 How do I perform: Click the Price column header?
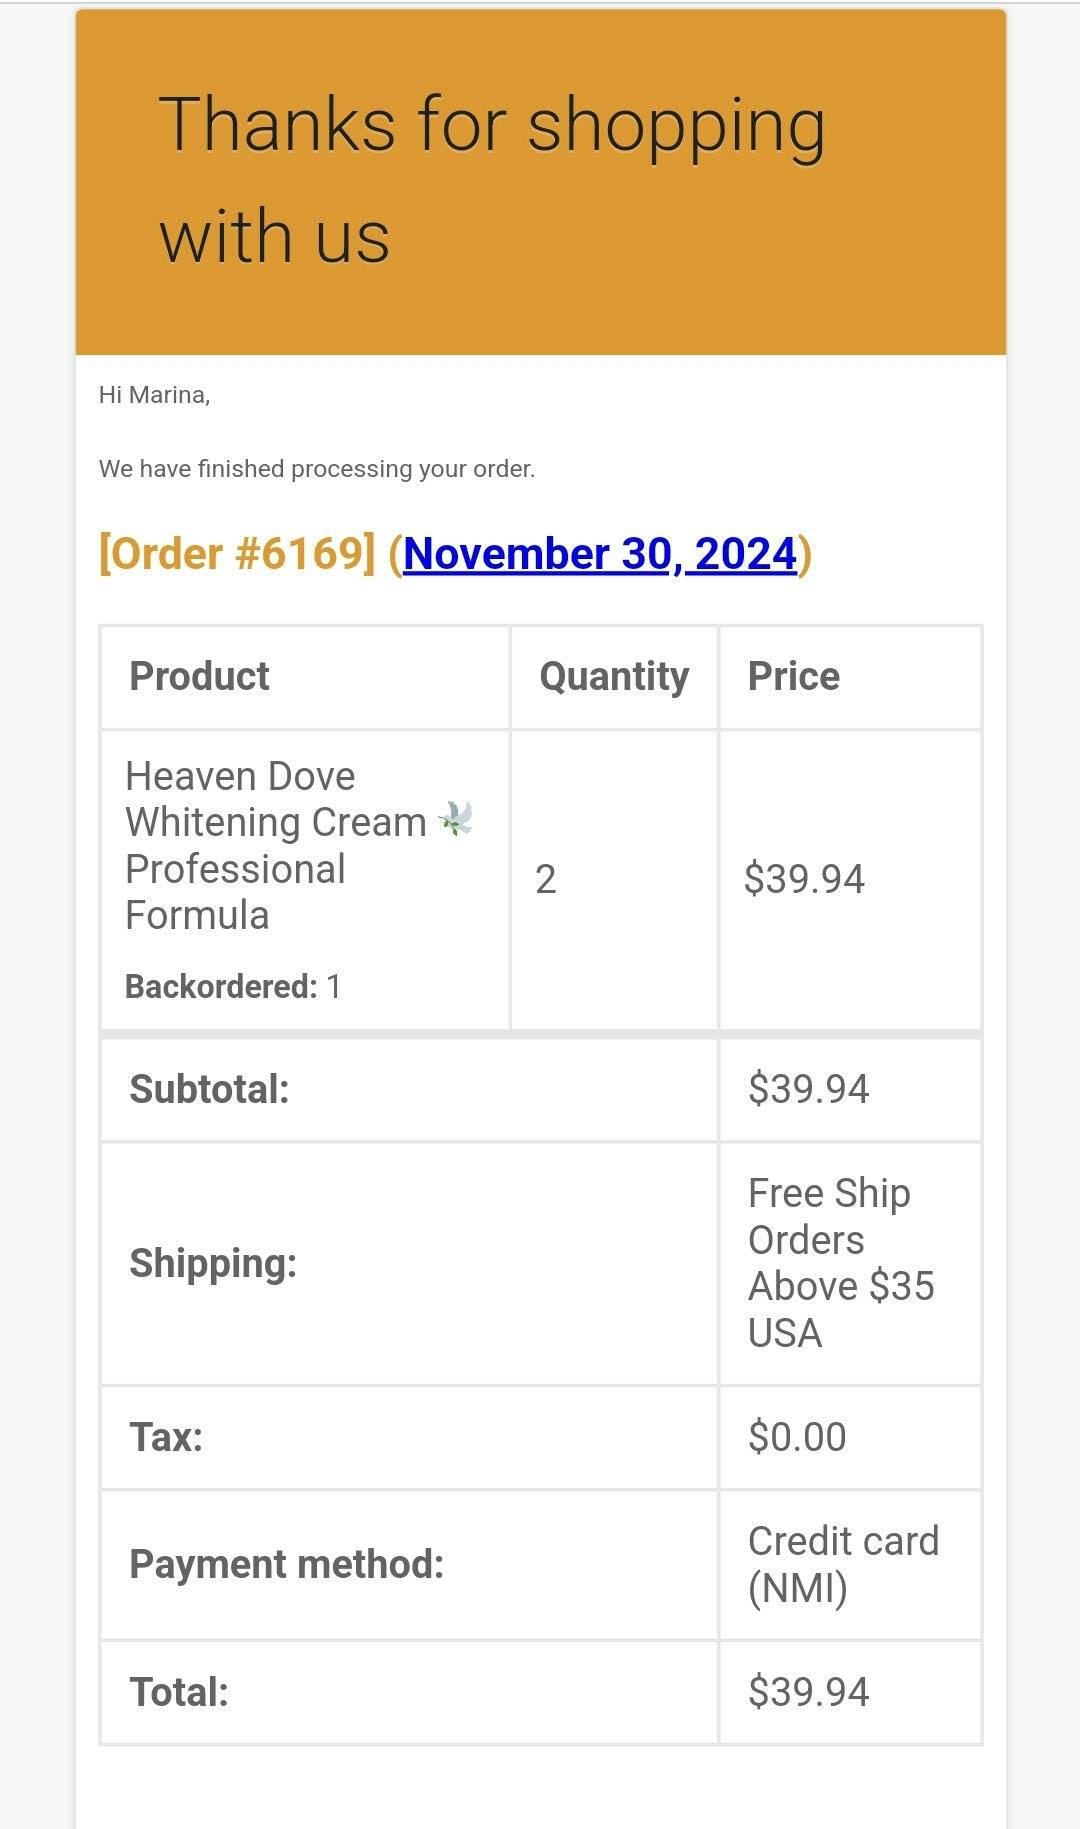794,677
